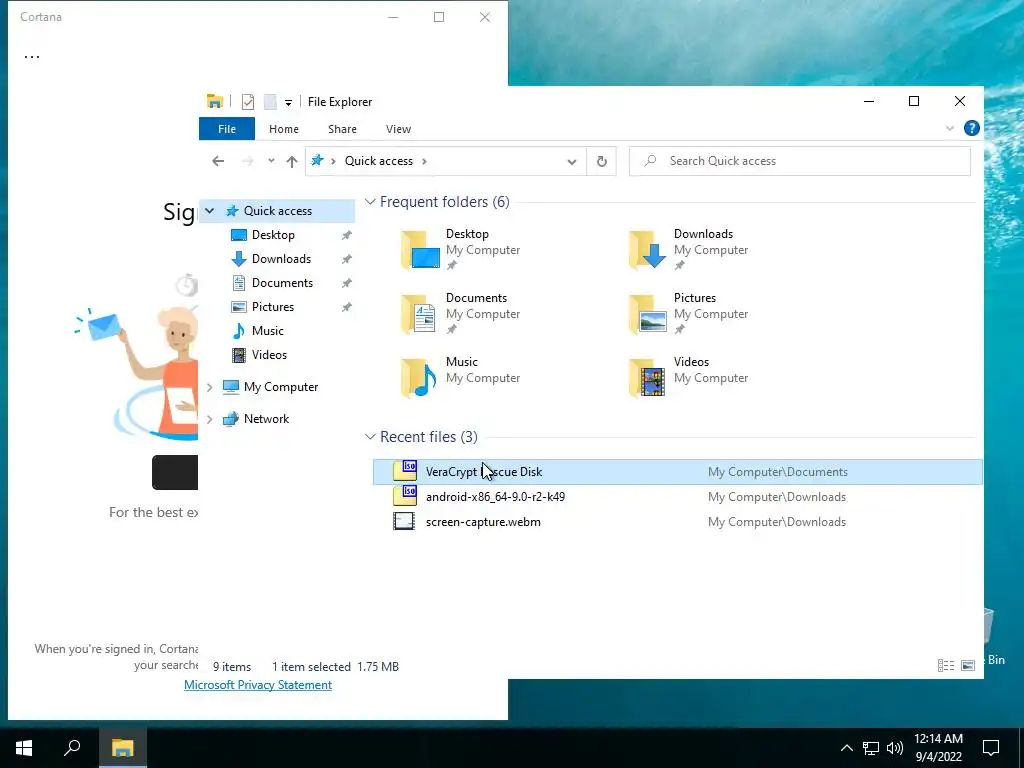Open the File ribbon tab
The image size is (1024, 768).
coord(227,129)
